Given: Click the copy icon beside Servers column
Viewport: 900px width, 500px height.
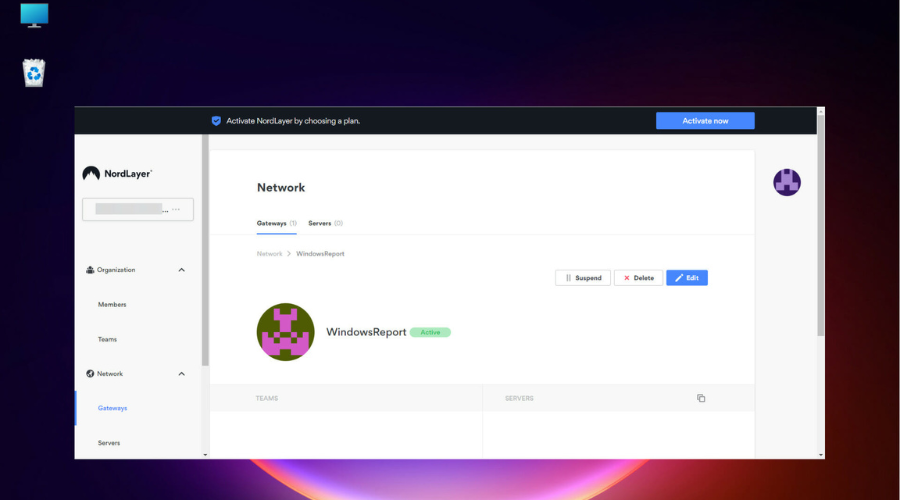Looking at the screenshot, I should pyautogui.click(x=701, y=398).
